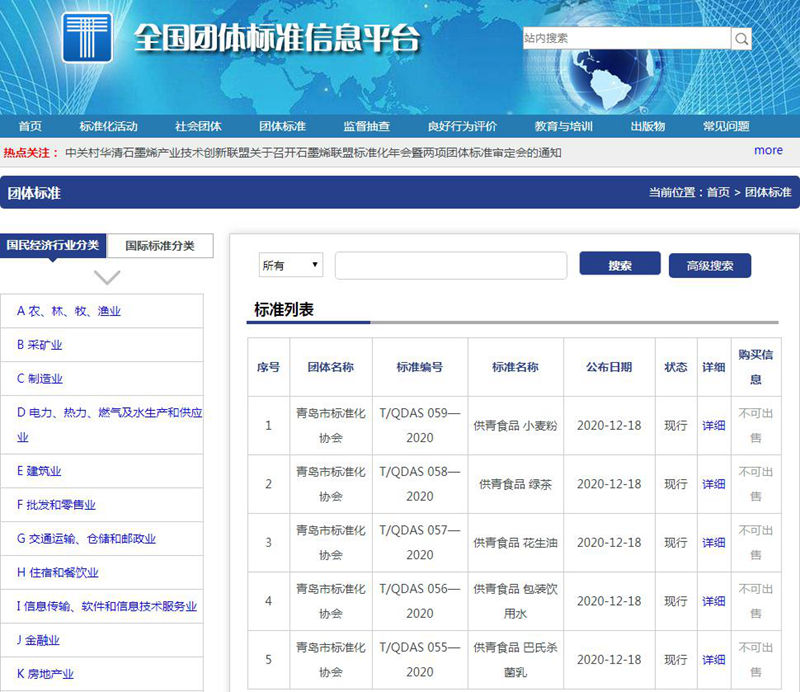800x692 pixels.
Task: Select category G 交通运输、仓储和邮政业
Action: point(86,538)
